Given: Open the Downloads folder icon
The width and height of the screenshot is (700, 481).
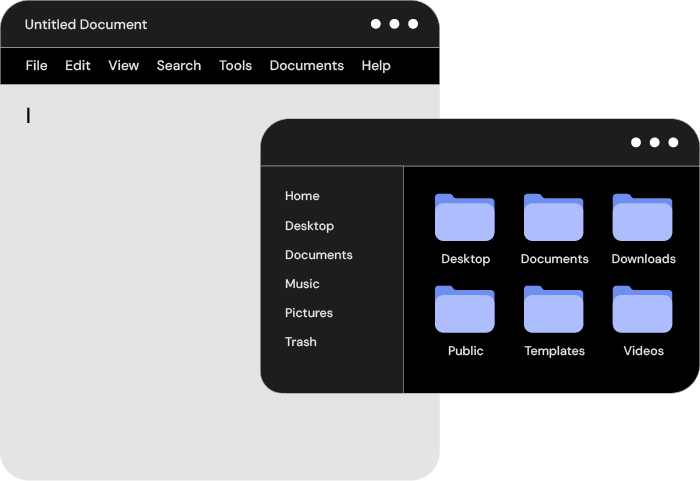Looking at the screenshot, I should [x=643, y=218].
